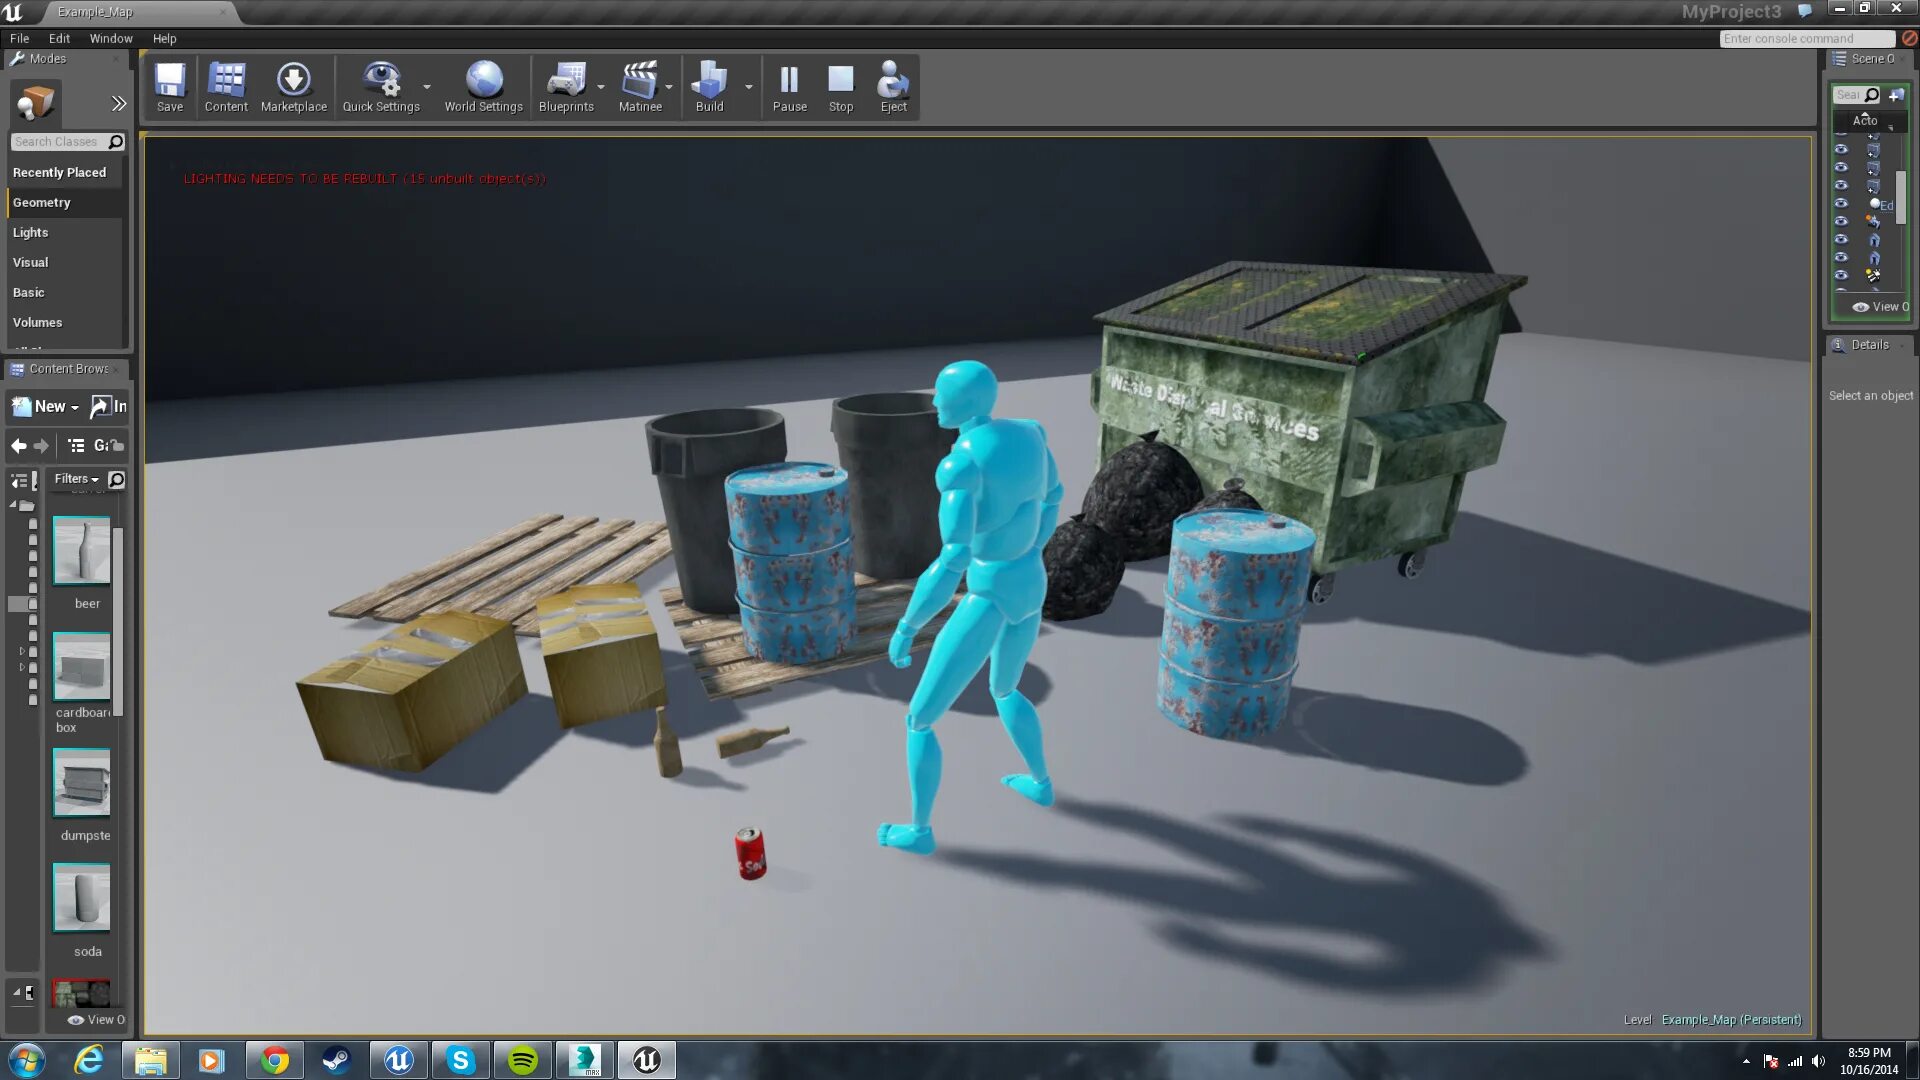Viewport: 1920px width, 1080px height.
Task: Expand the Build options dropdown arrow
Action: 749,87
